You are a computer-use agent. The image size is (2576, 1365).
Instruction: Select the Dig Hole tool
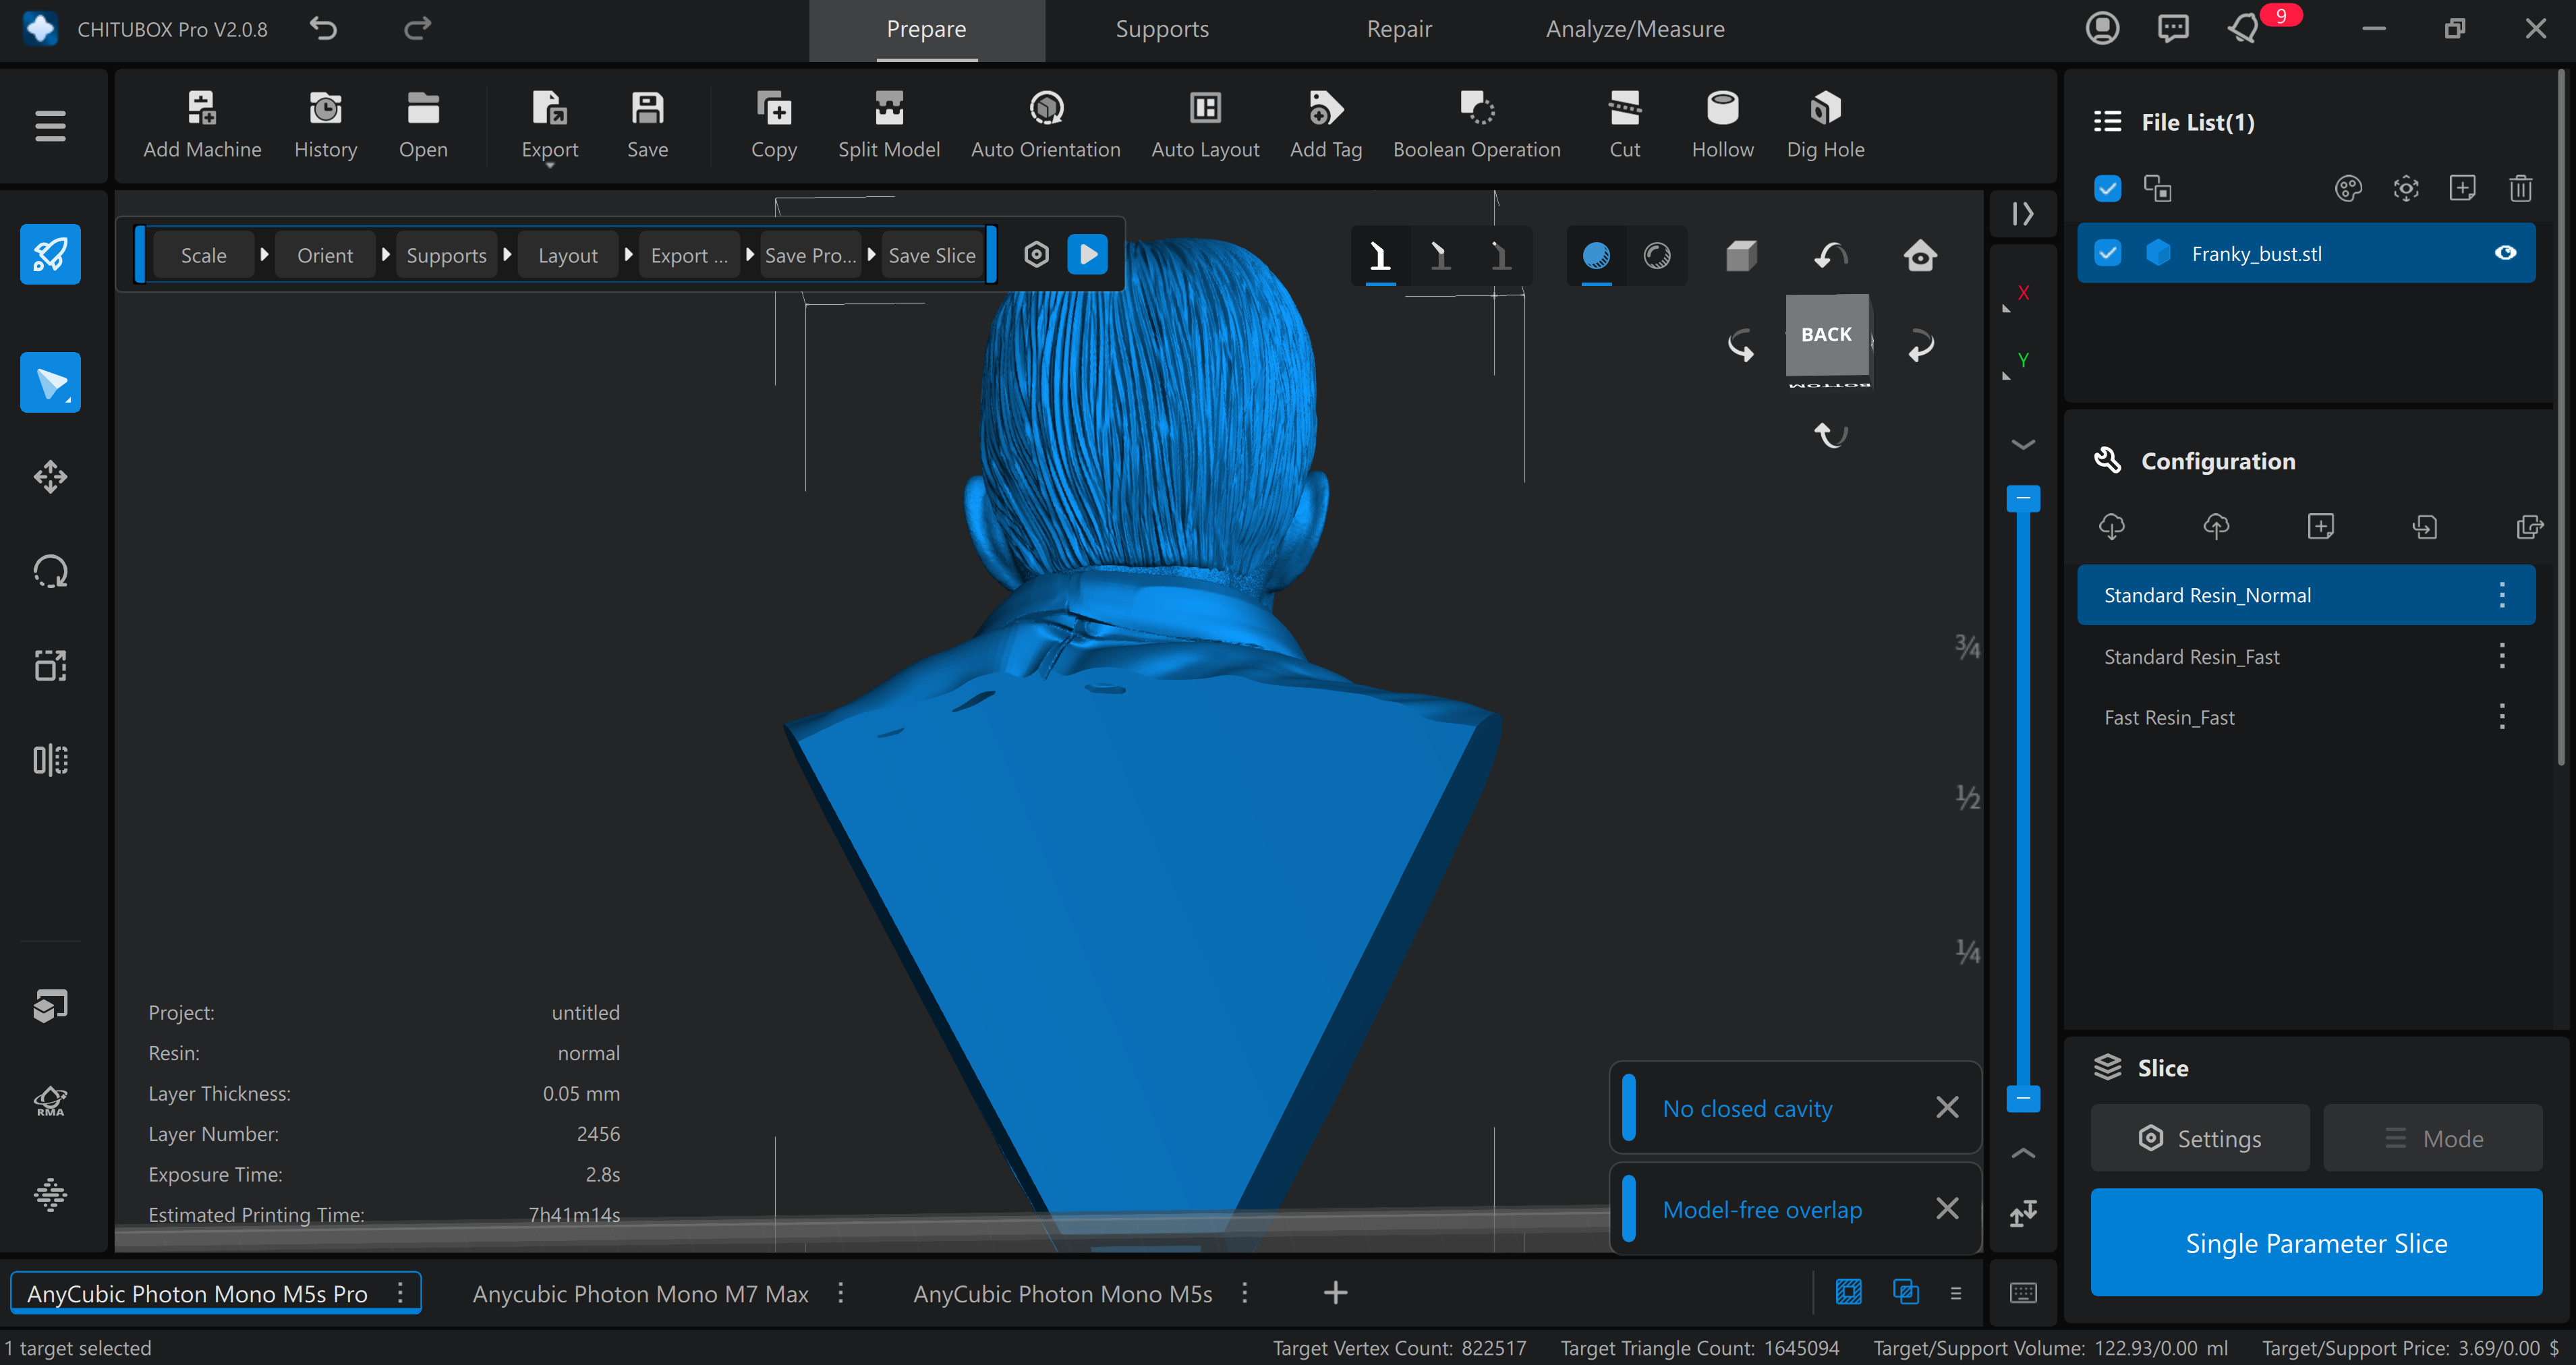(x=1824, y=109)
